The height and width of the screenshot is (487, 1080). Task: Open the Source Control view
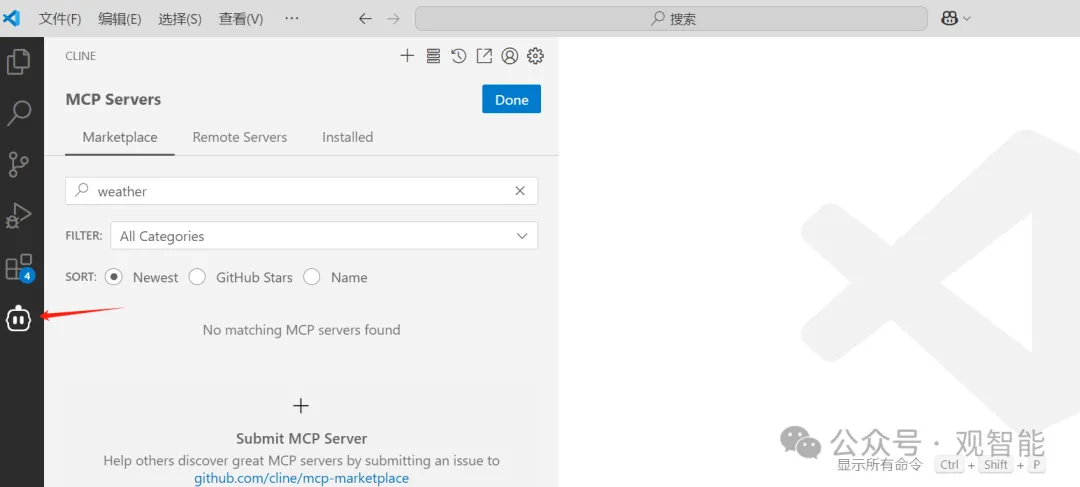pyautogui.click(x=19, y=165)
